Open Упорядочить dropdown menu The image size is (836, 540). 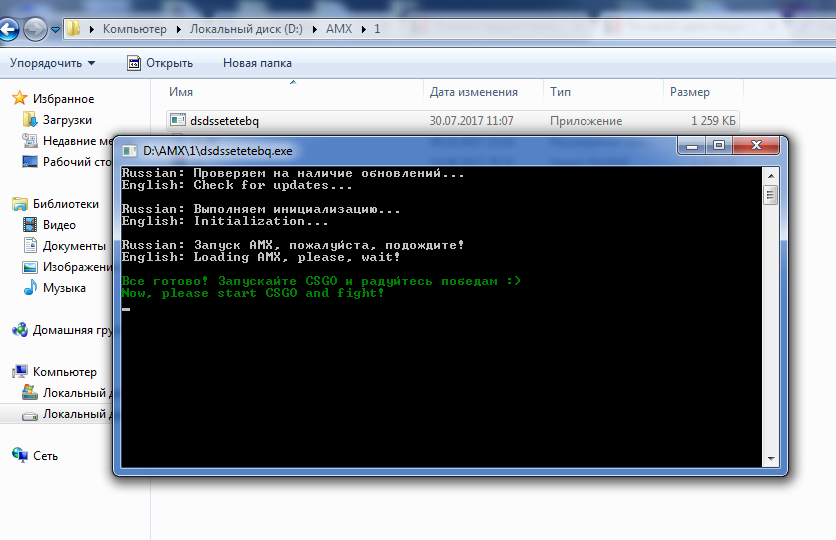52,63
